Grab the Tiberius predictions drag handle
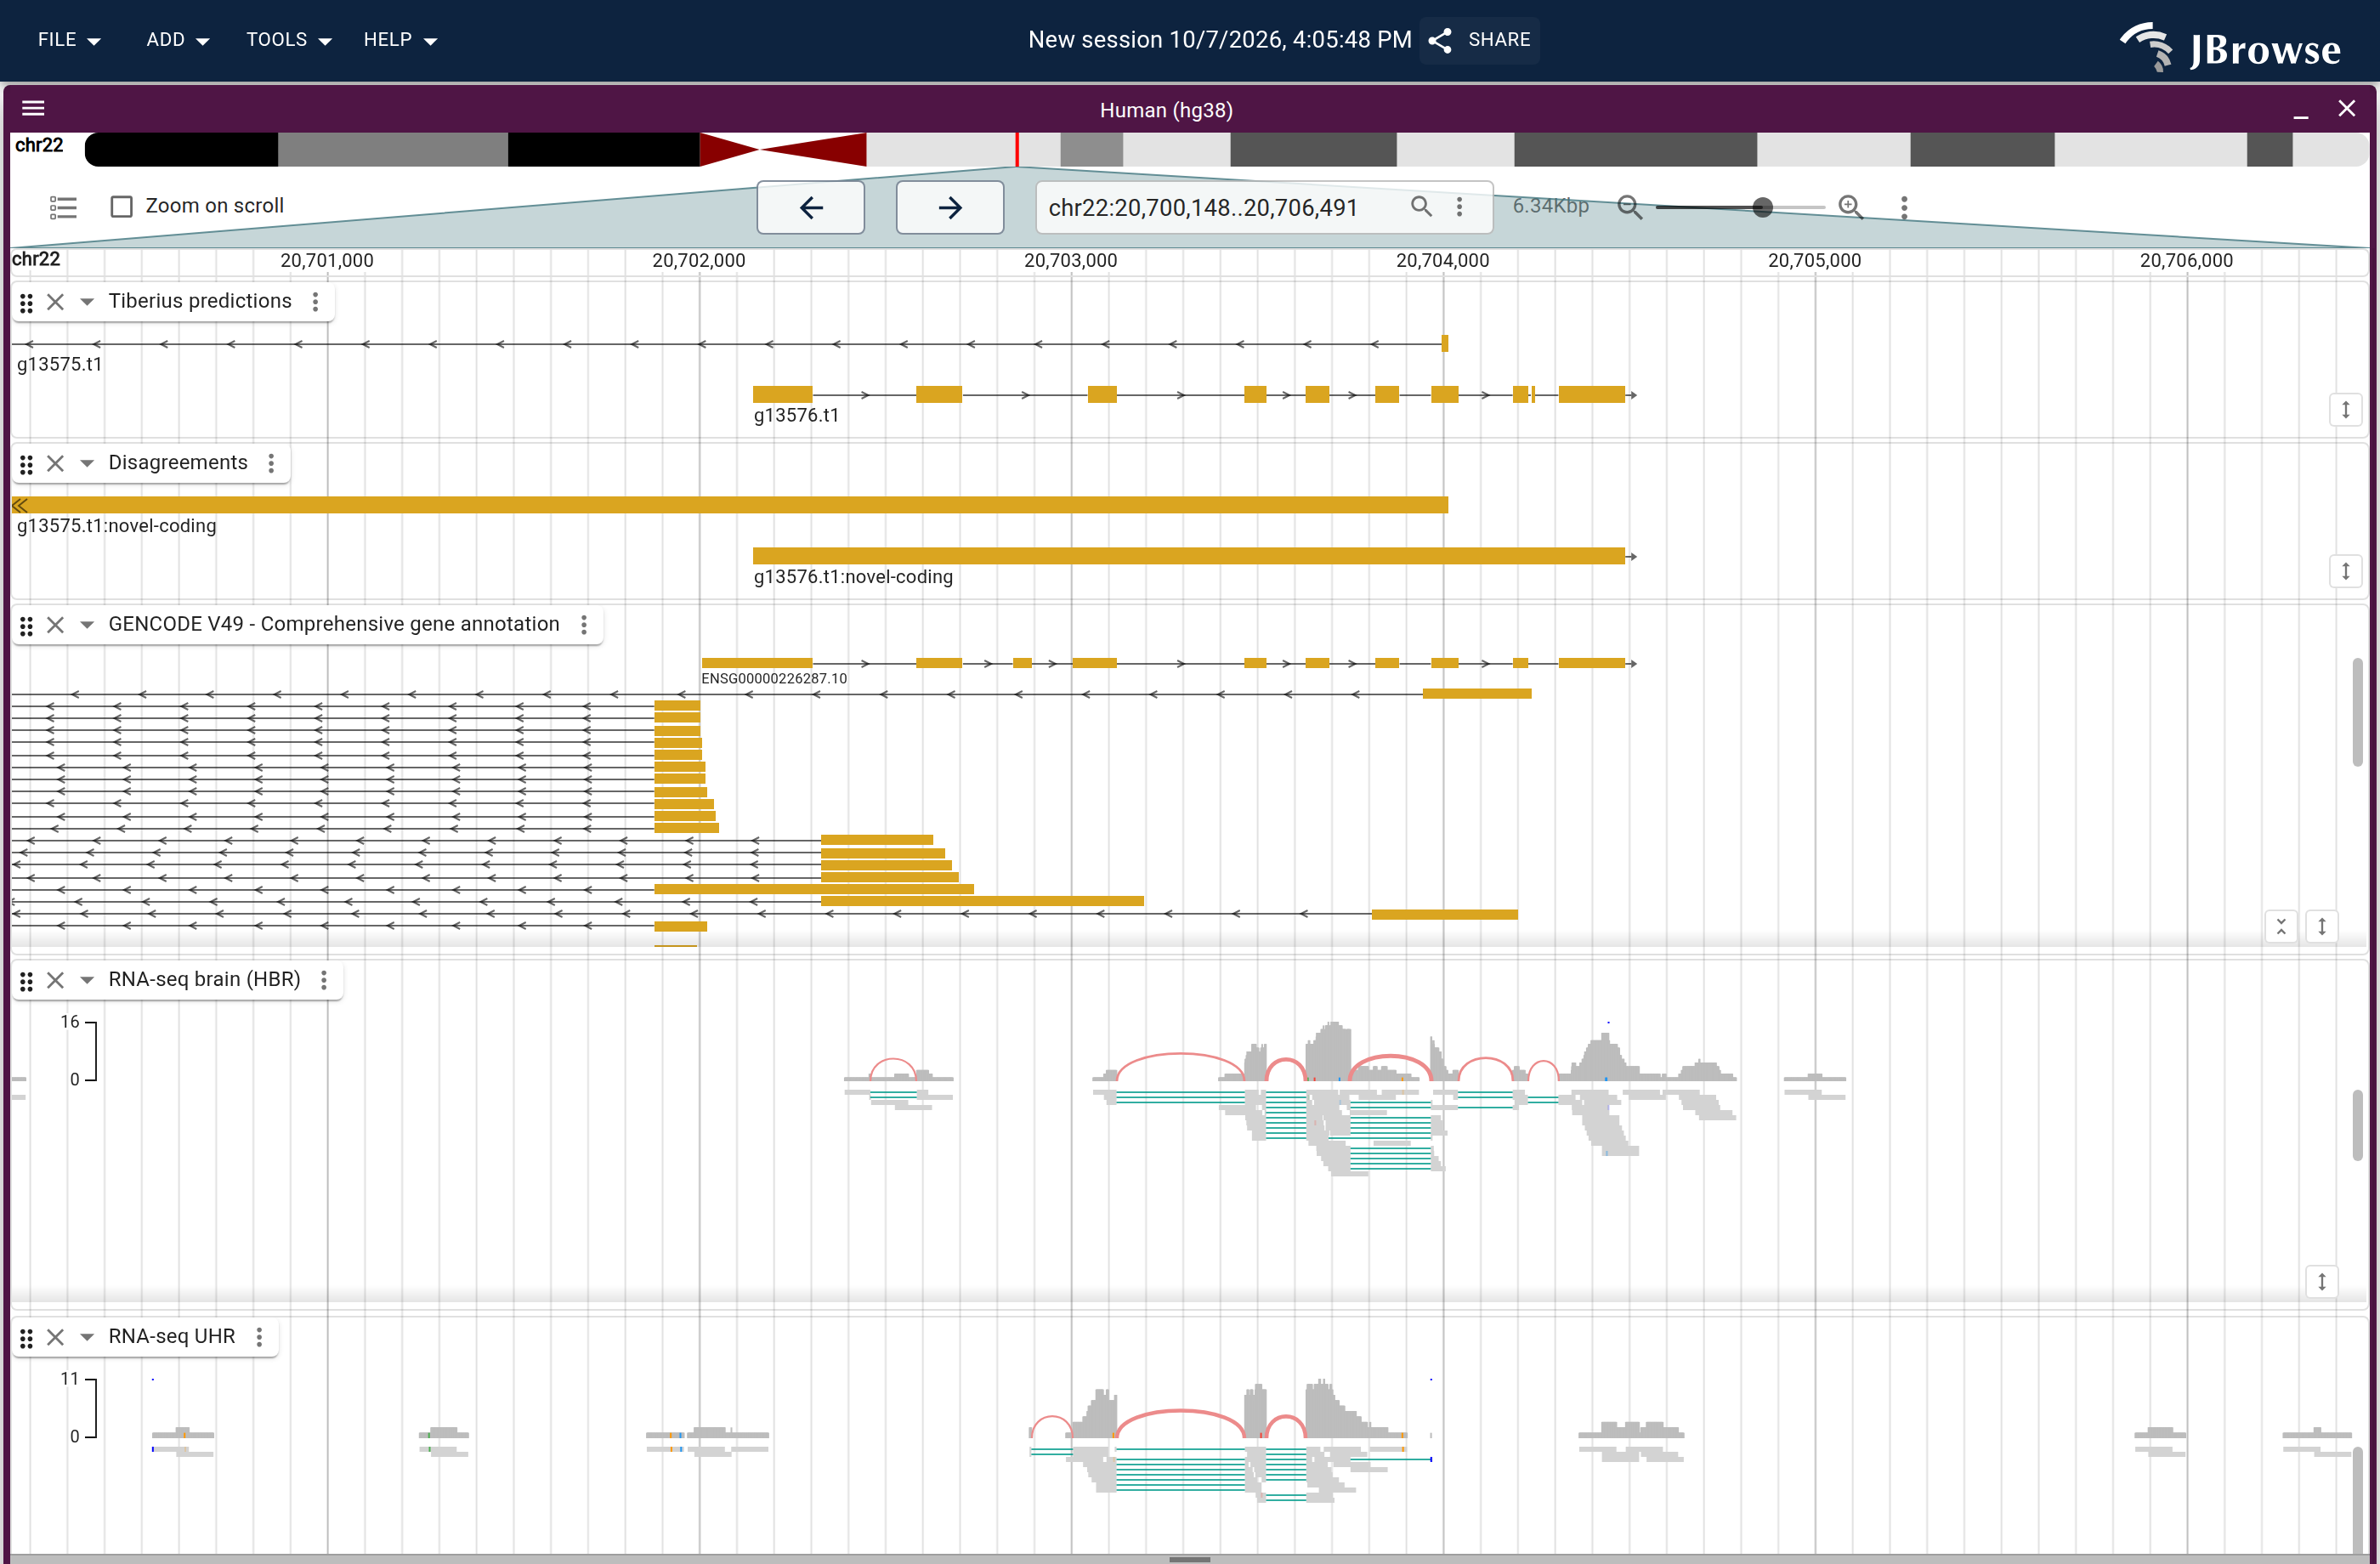 [27, 302]
